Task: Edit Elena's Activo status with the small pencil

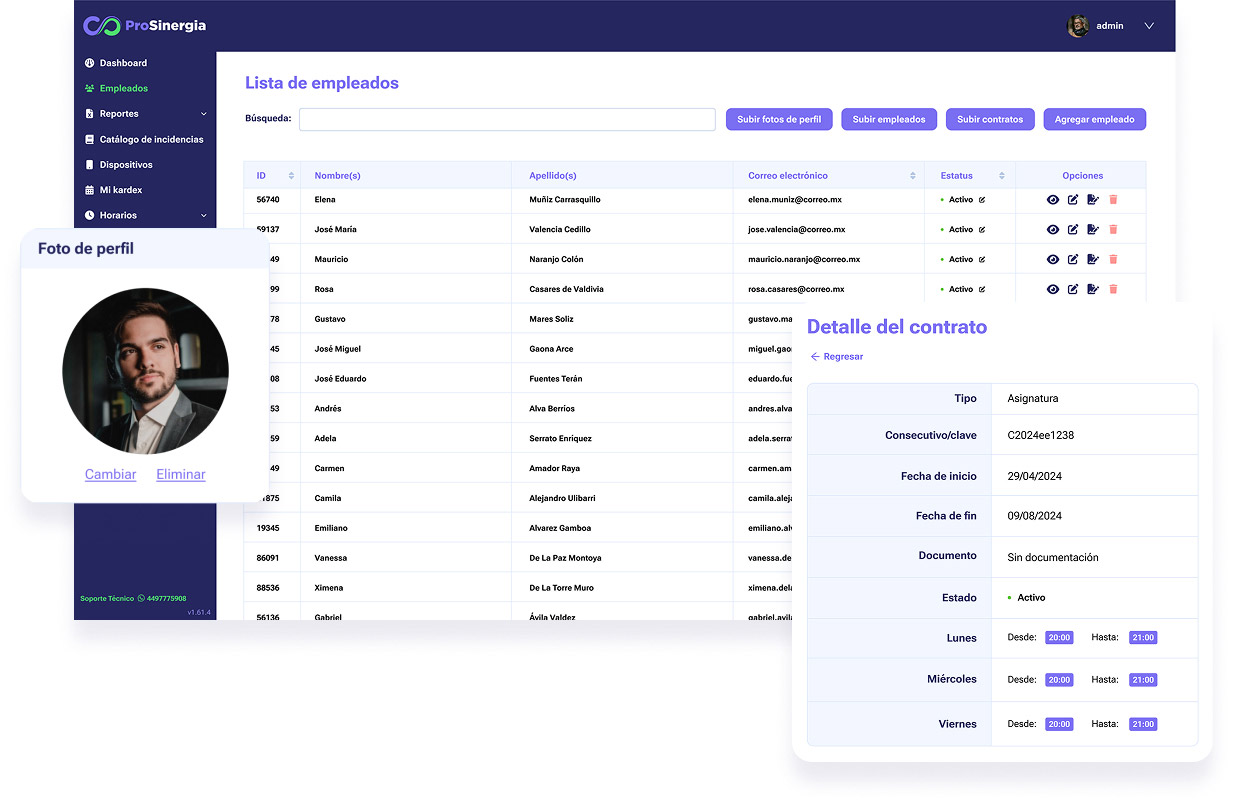Action: (982, 200)
